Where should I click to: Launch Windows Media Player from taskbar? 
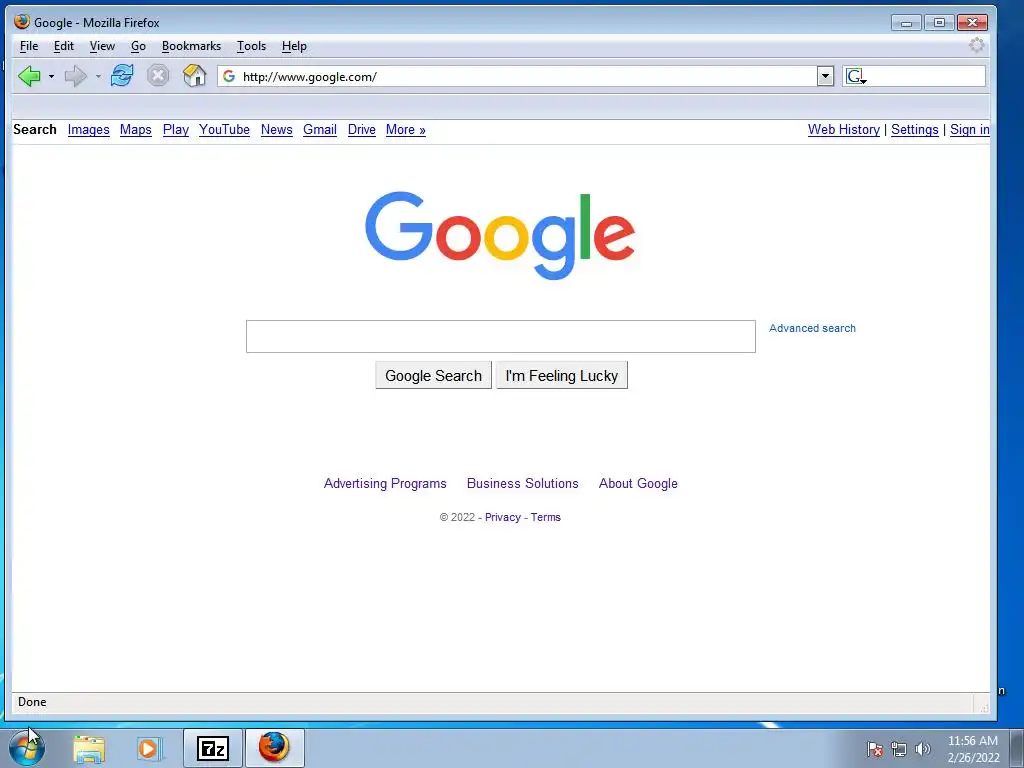pos(150,748)
